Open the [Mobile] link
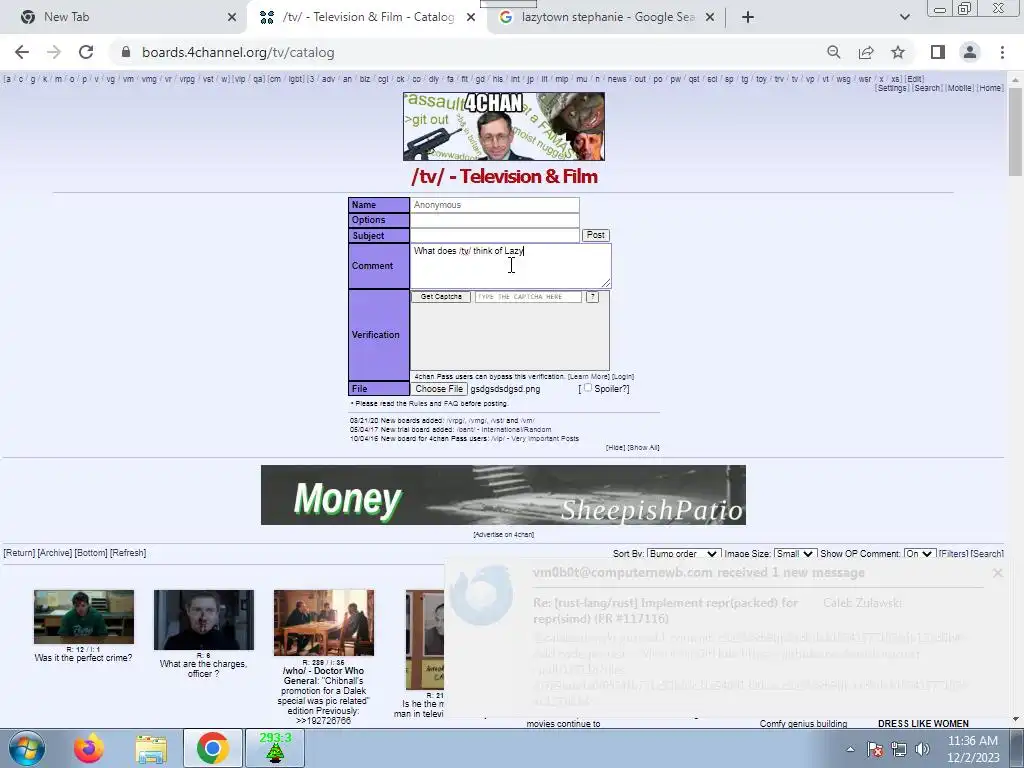1024x768 pixels. (959, 88)
